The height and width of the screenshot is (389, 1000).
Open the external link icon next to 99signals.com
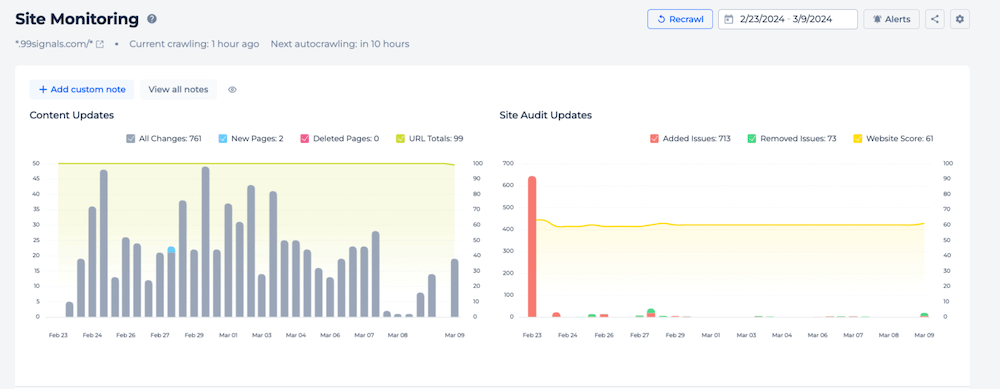(100, 44)
